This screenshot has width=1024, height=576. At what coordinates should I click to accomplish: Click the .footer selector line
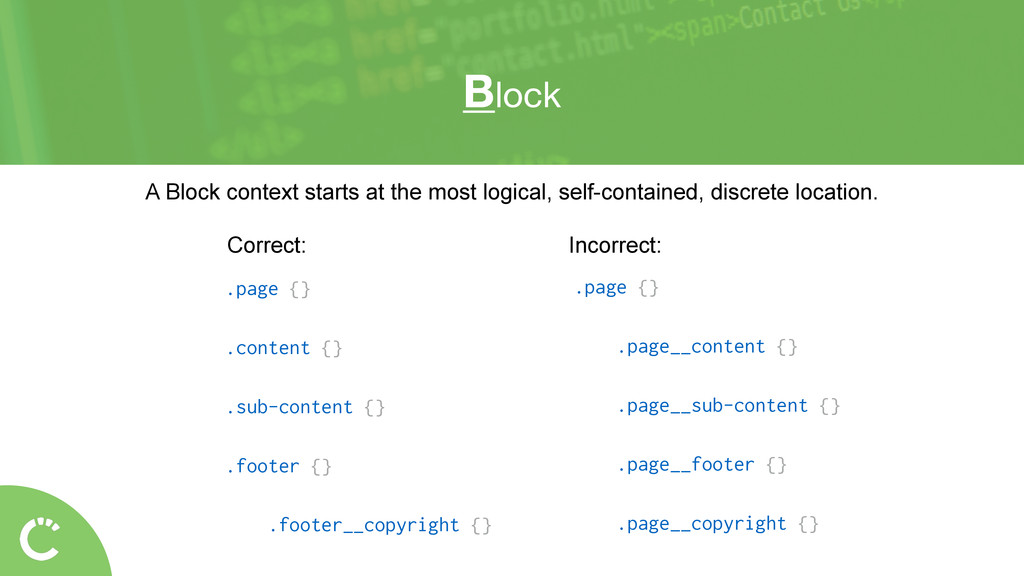pos(262,466)
